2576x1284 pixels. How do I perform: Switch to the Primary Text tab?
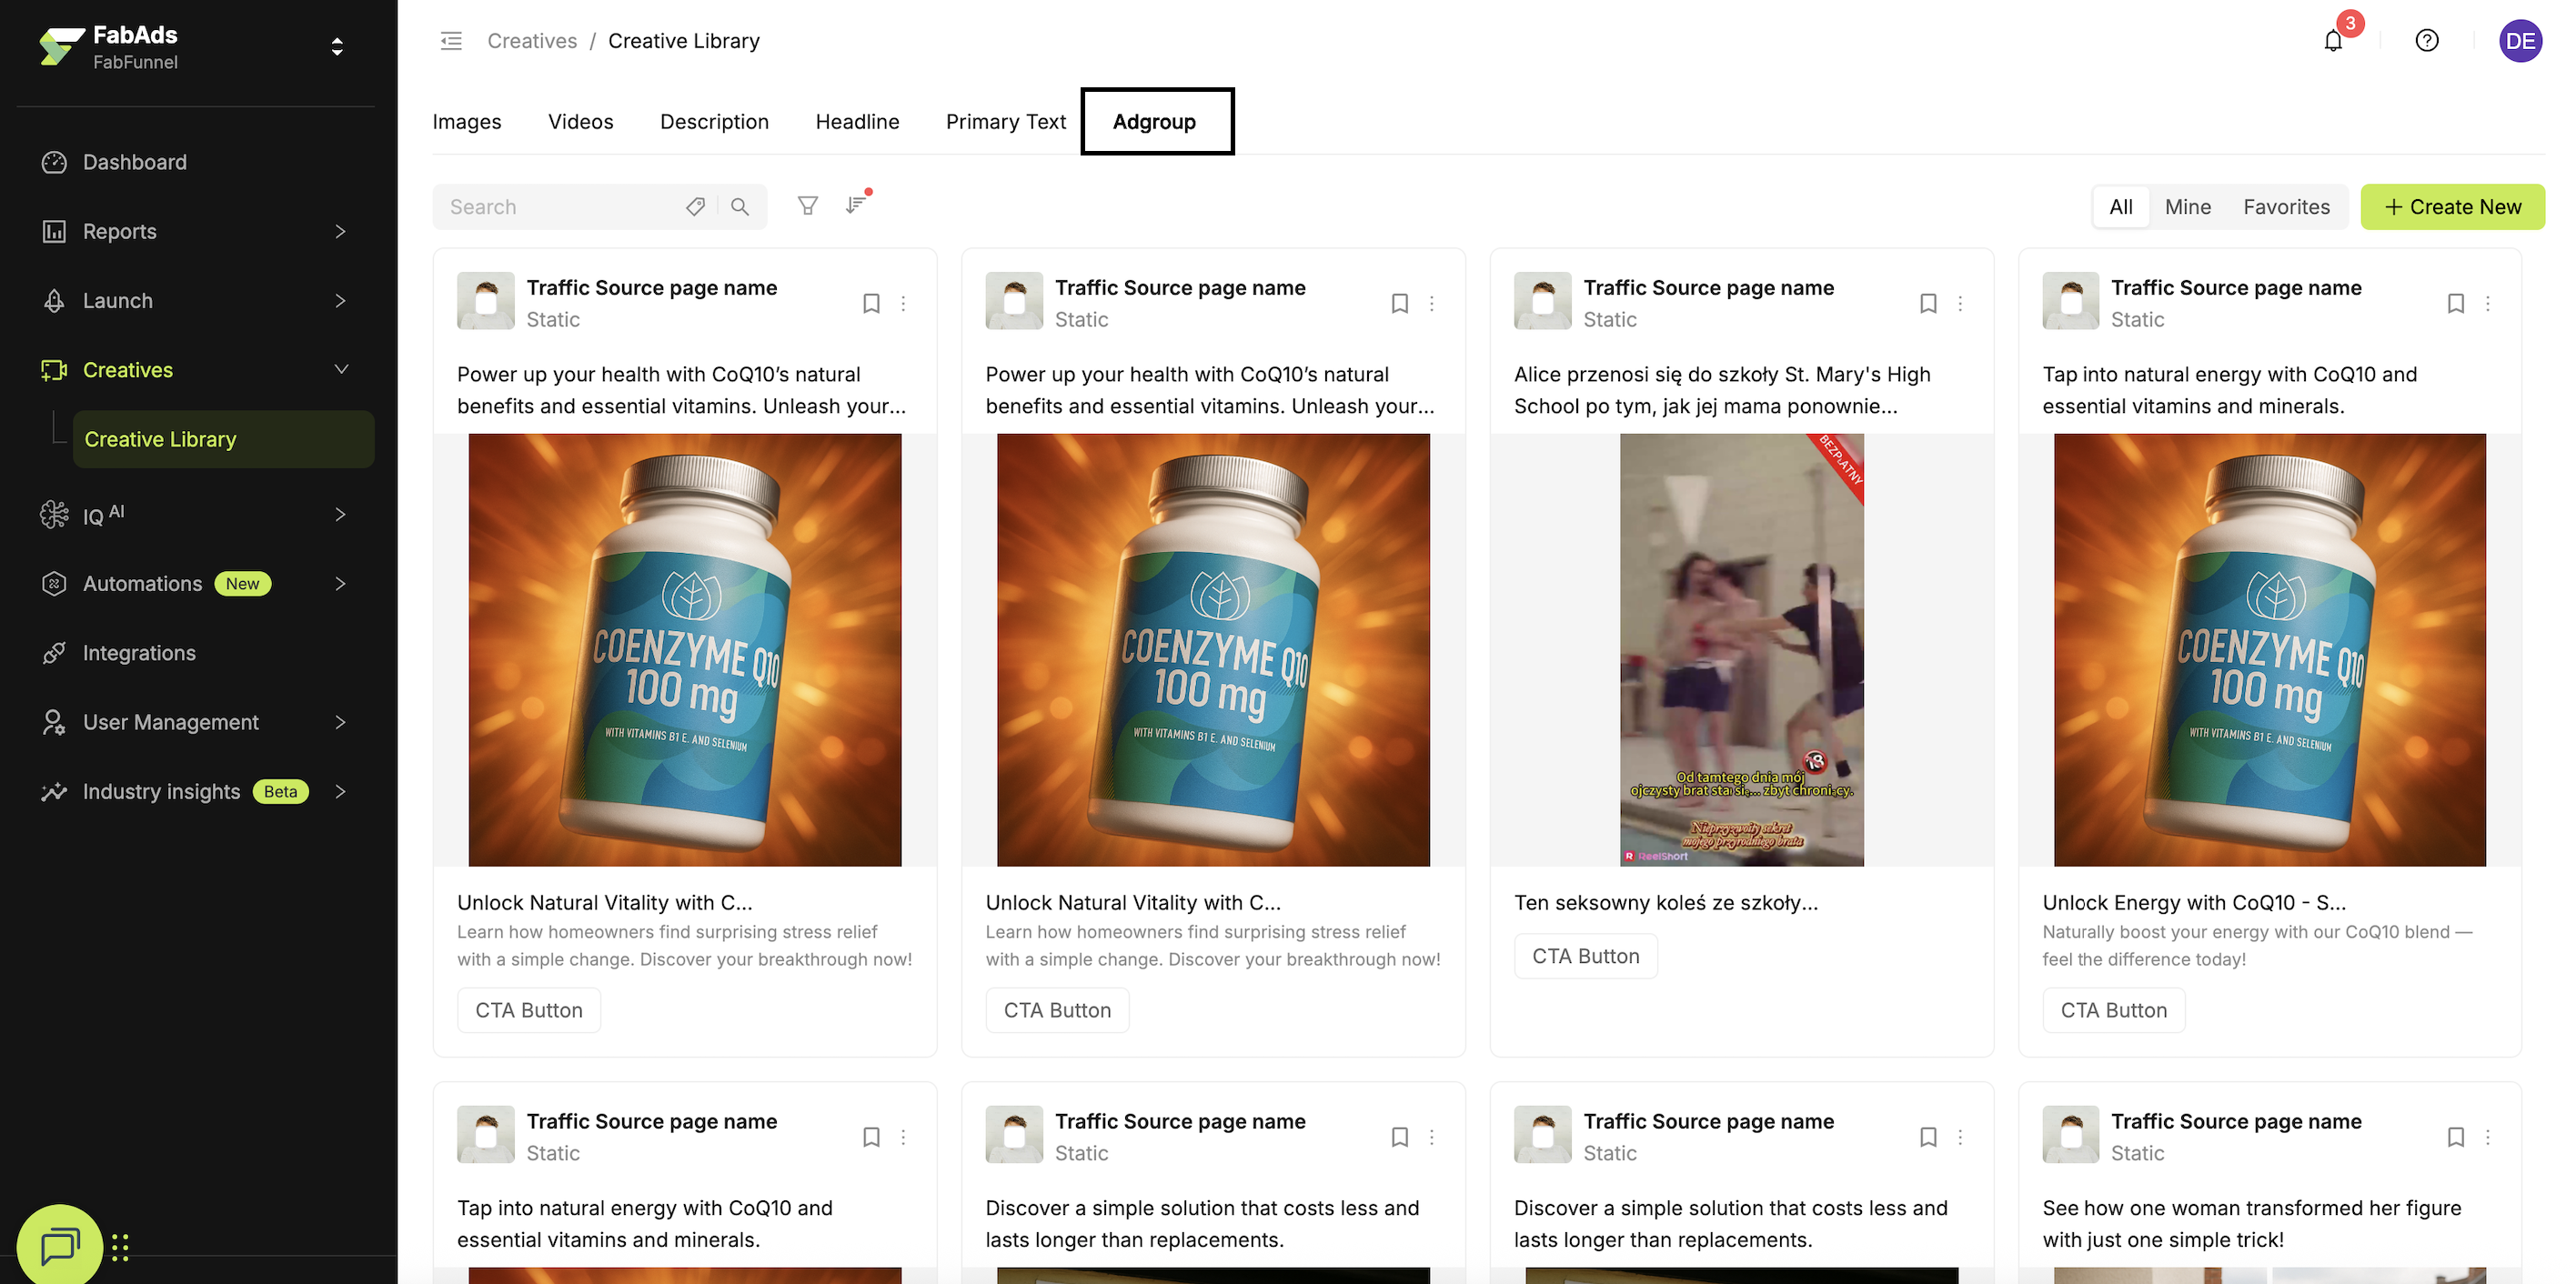coord(1005,121)
